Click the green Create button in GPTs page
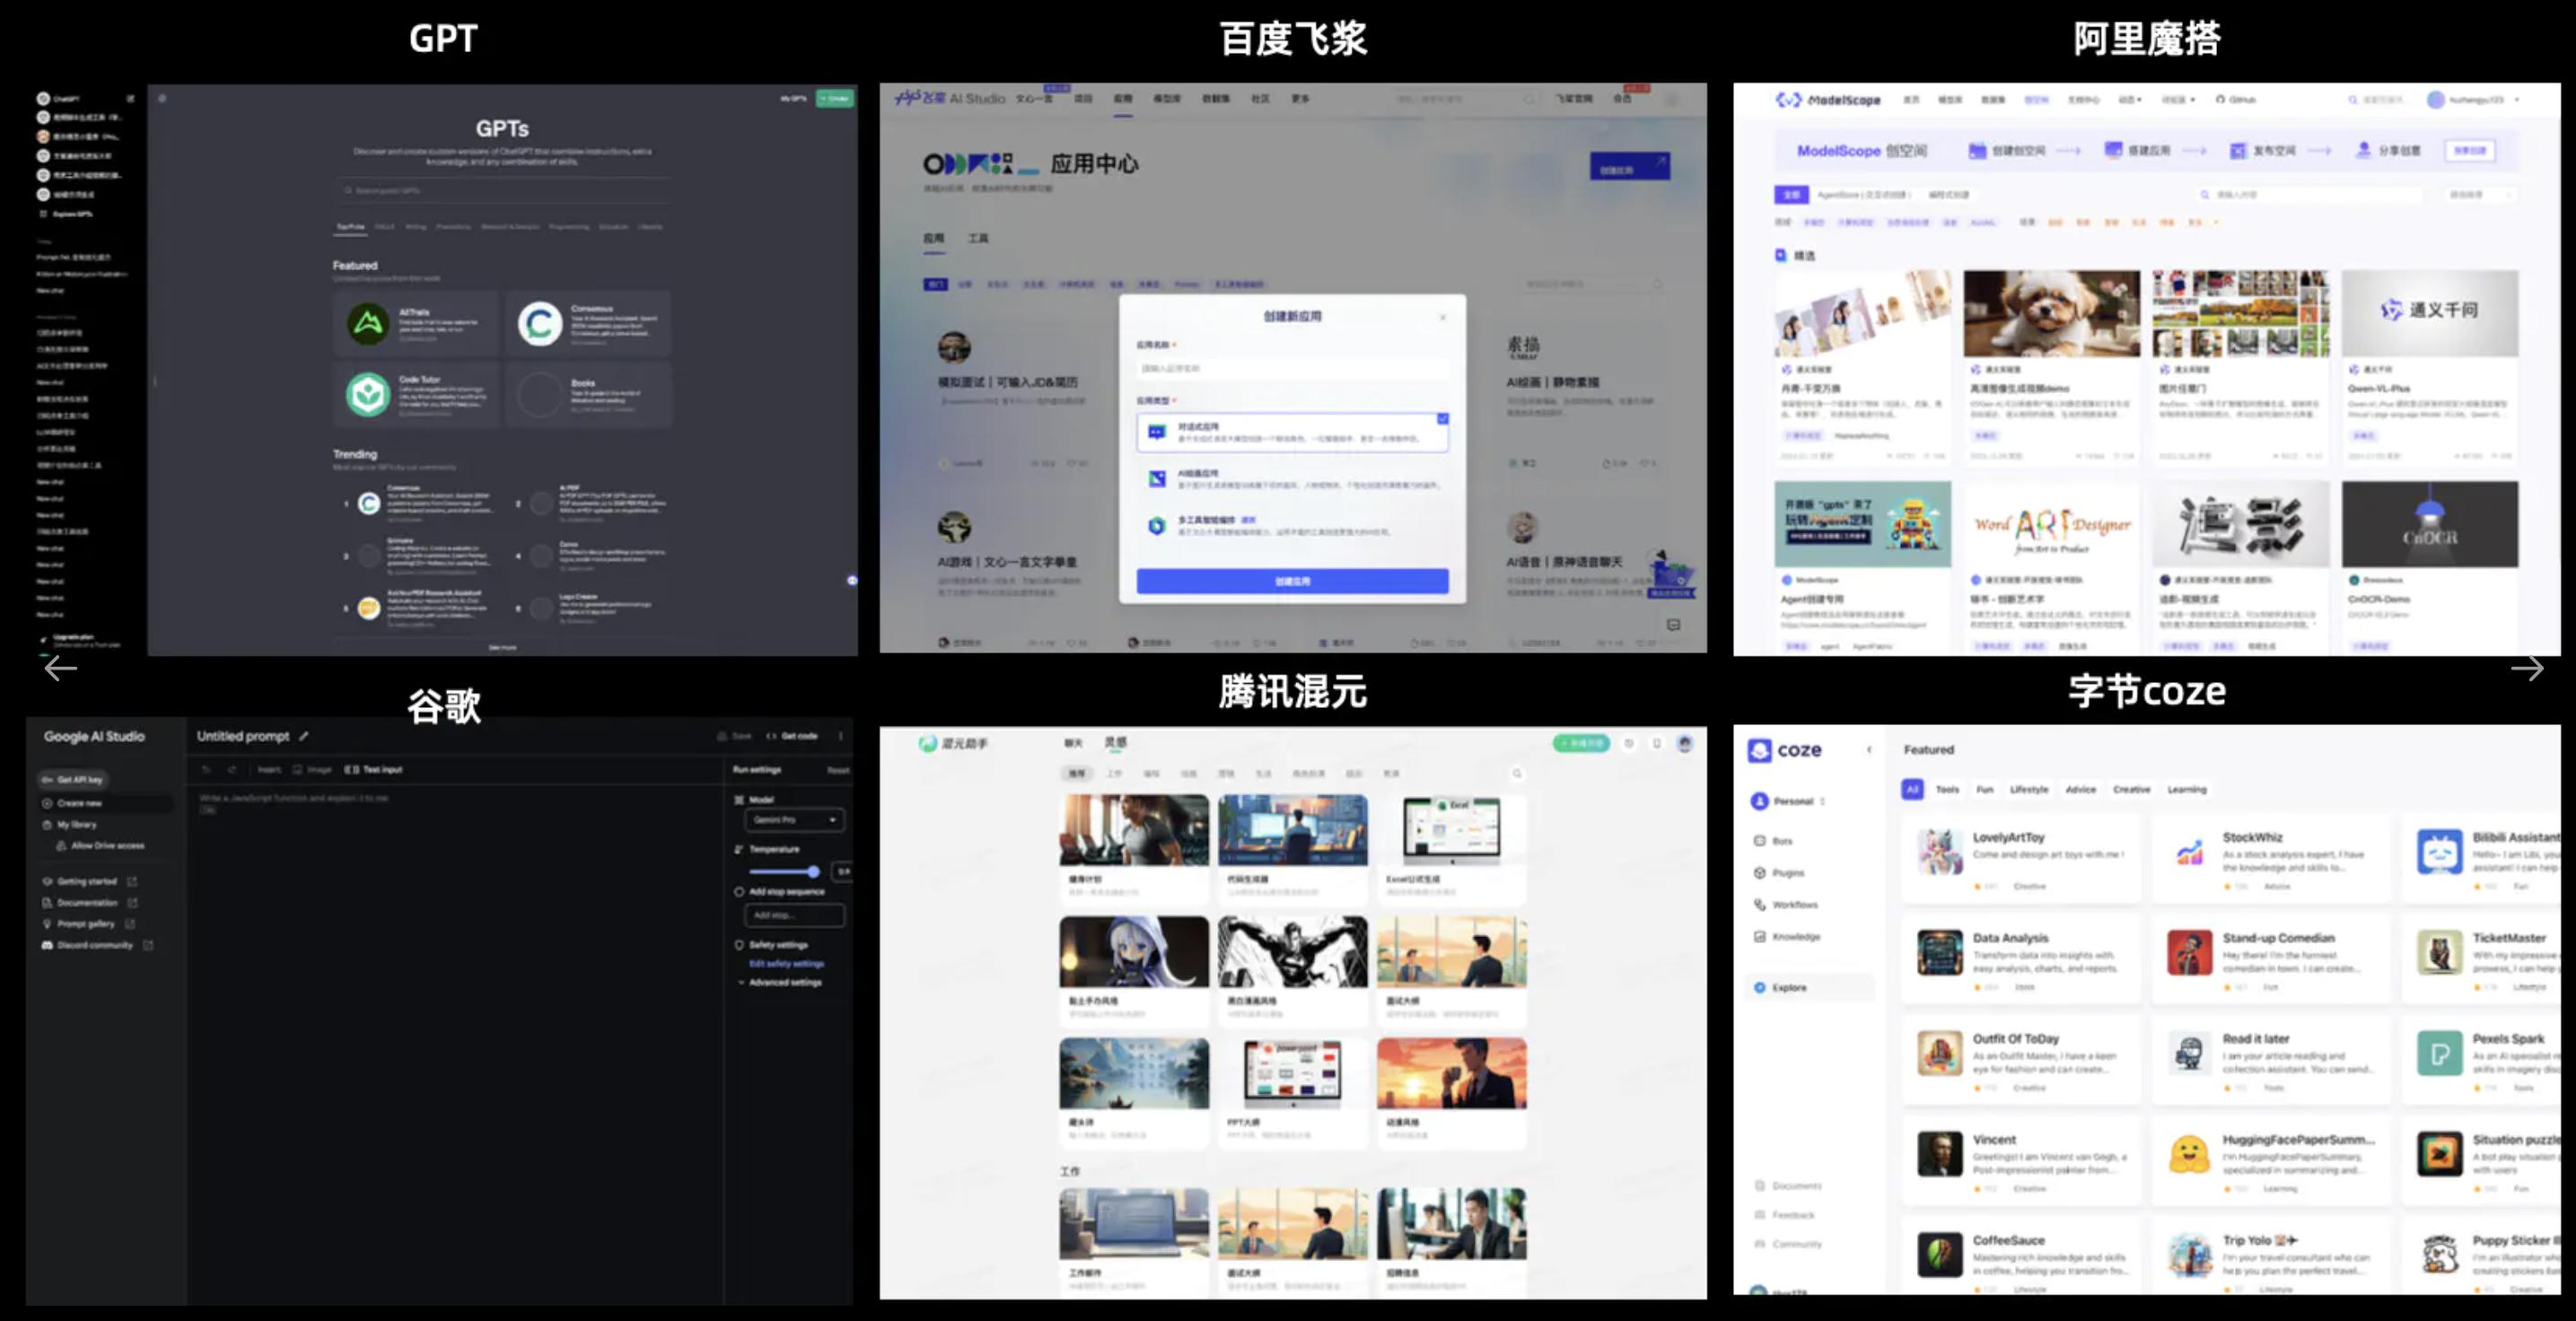The width and height of the screenshot is (2576, 1321). pos(834,98)
